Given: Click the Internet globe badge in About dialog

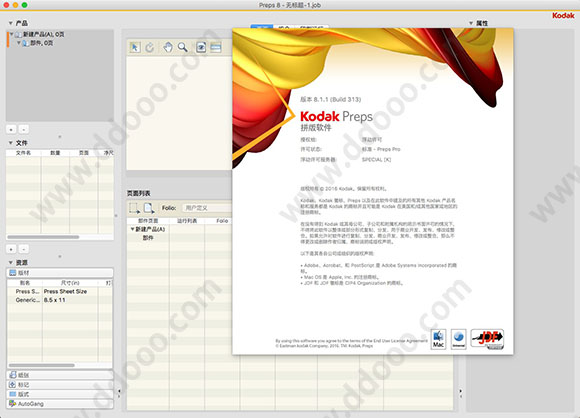Looking at the screenshot, I should (x=459, y=339).
